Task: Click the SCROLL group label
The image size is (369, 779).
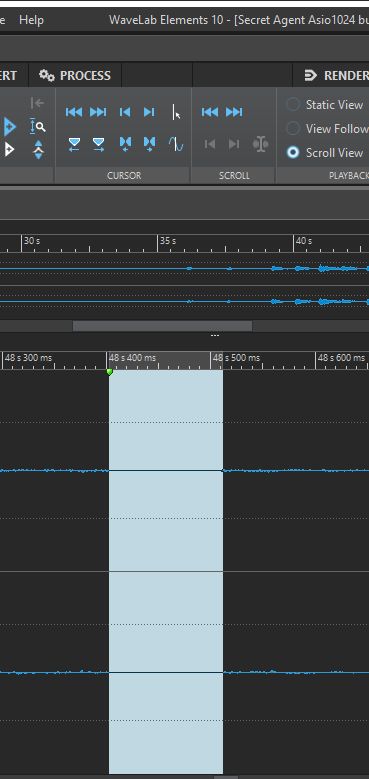Action: tap(234, 175)
